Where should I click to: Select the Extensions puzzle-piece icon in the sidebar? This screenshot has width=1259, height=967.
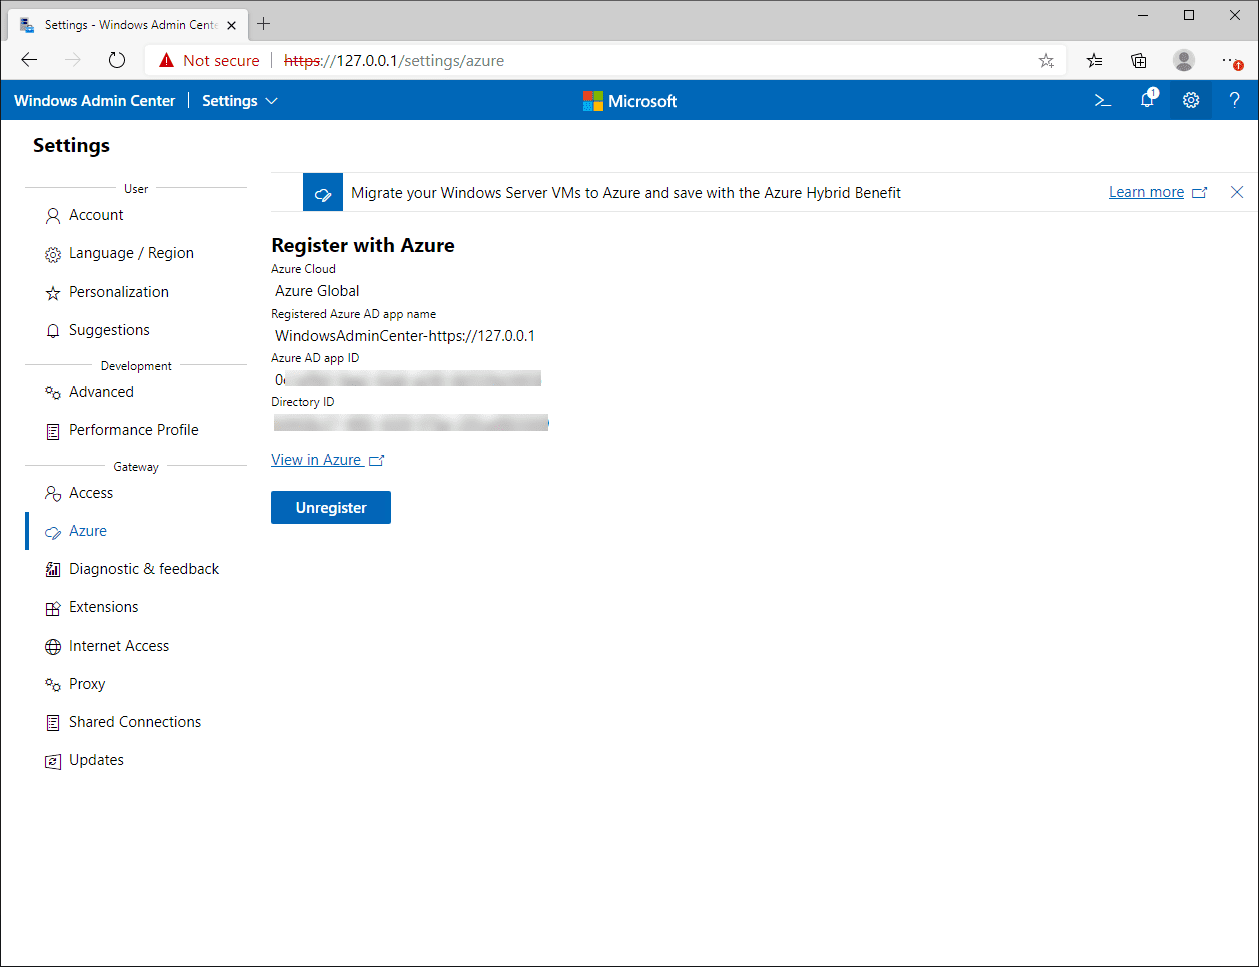point(52,607)
